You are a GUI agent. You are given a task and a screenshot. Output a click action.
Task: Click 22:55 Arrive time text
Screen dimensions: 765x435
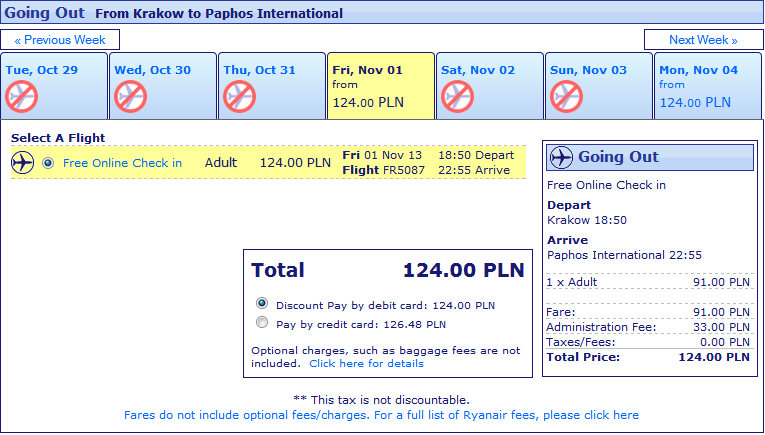pyautogui.click(x=474, y=170)
